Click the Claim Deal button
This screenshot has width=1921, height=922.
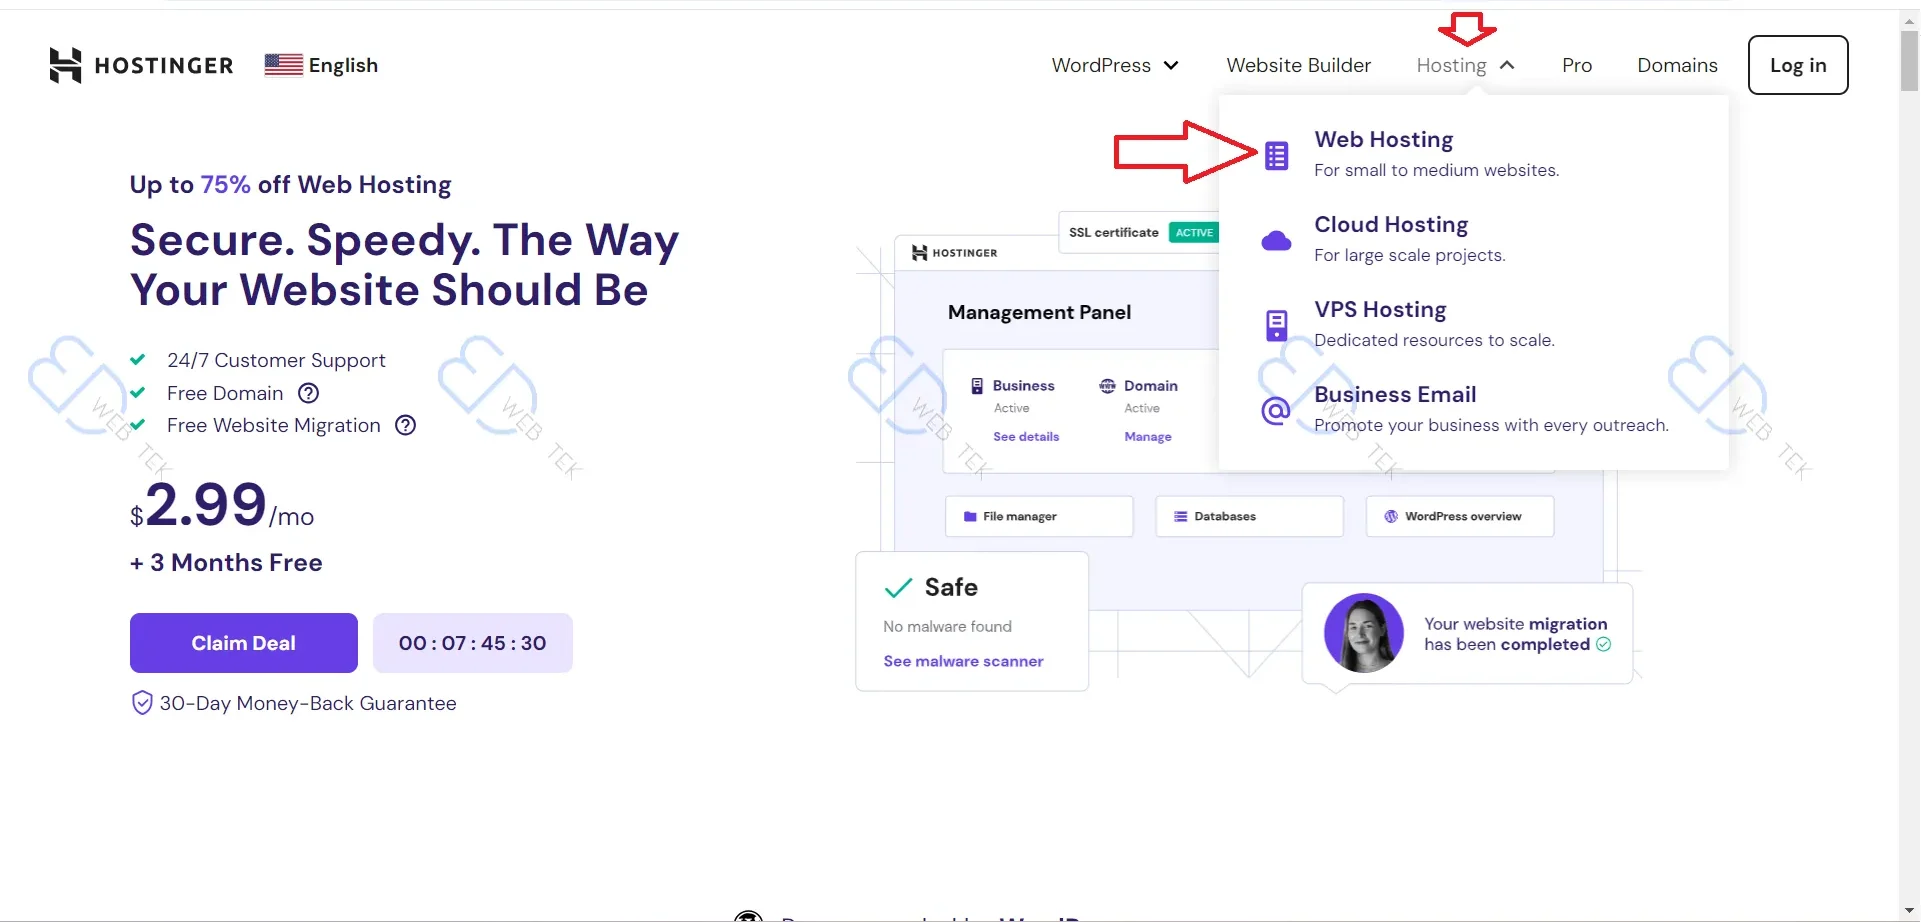[244, 643]
